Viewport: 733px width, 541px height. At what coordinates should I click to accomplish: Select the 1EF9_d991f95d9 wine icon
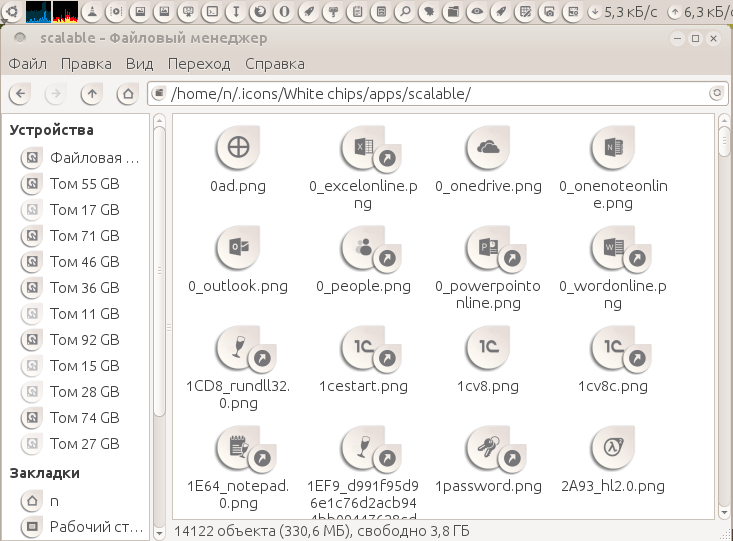tap(364, 448)
